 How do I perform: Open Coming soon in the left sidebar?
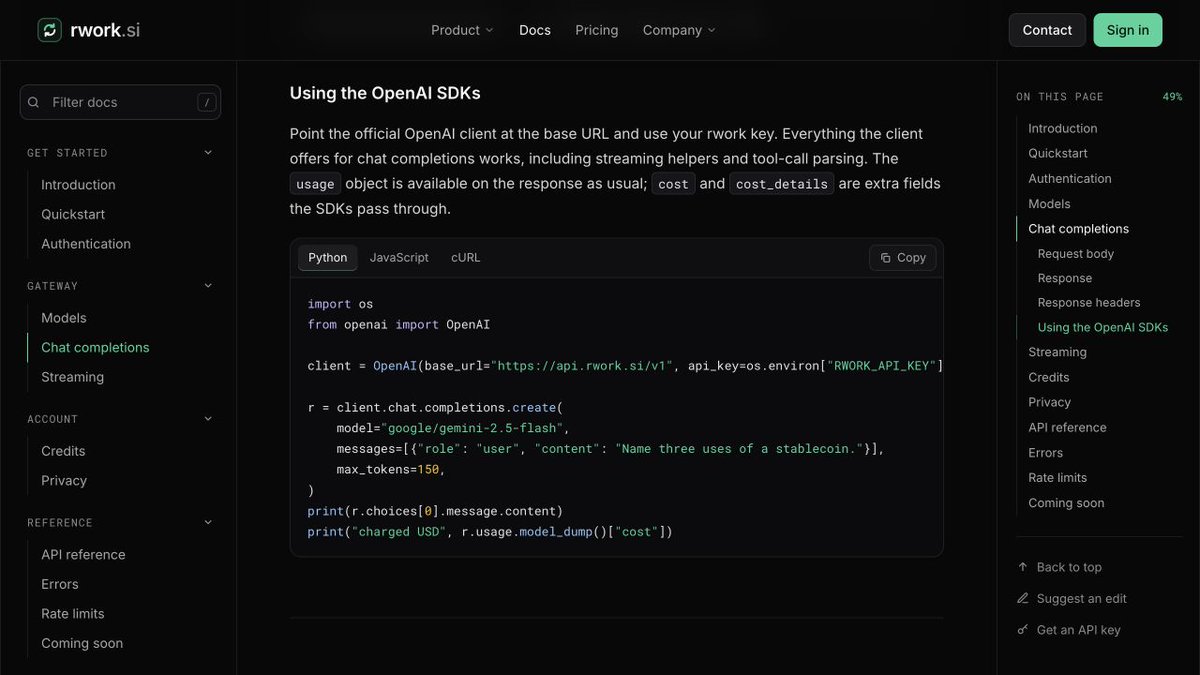[82, 643]
